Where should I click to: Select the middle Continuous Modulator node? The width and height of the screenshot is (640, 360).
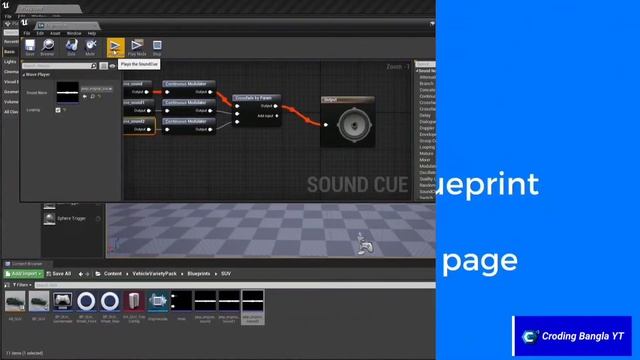coord(189,107)
